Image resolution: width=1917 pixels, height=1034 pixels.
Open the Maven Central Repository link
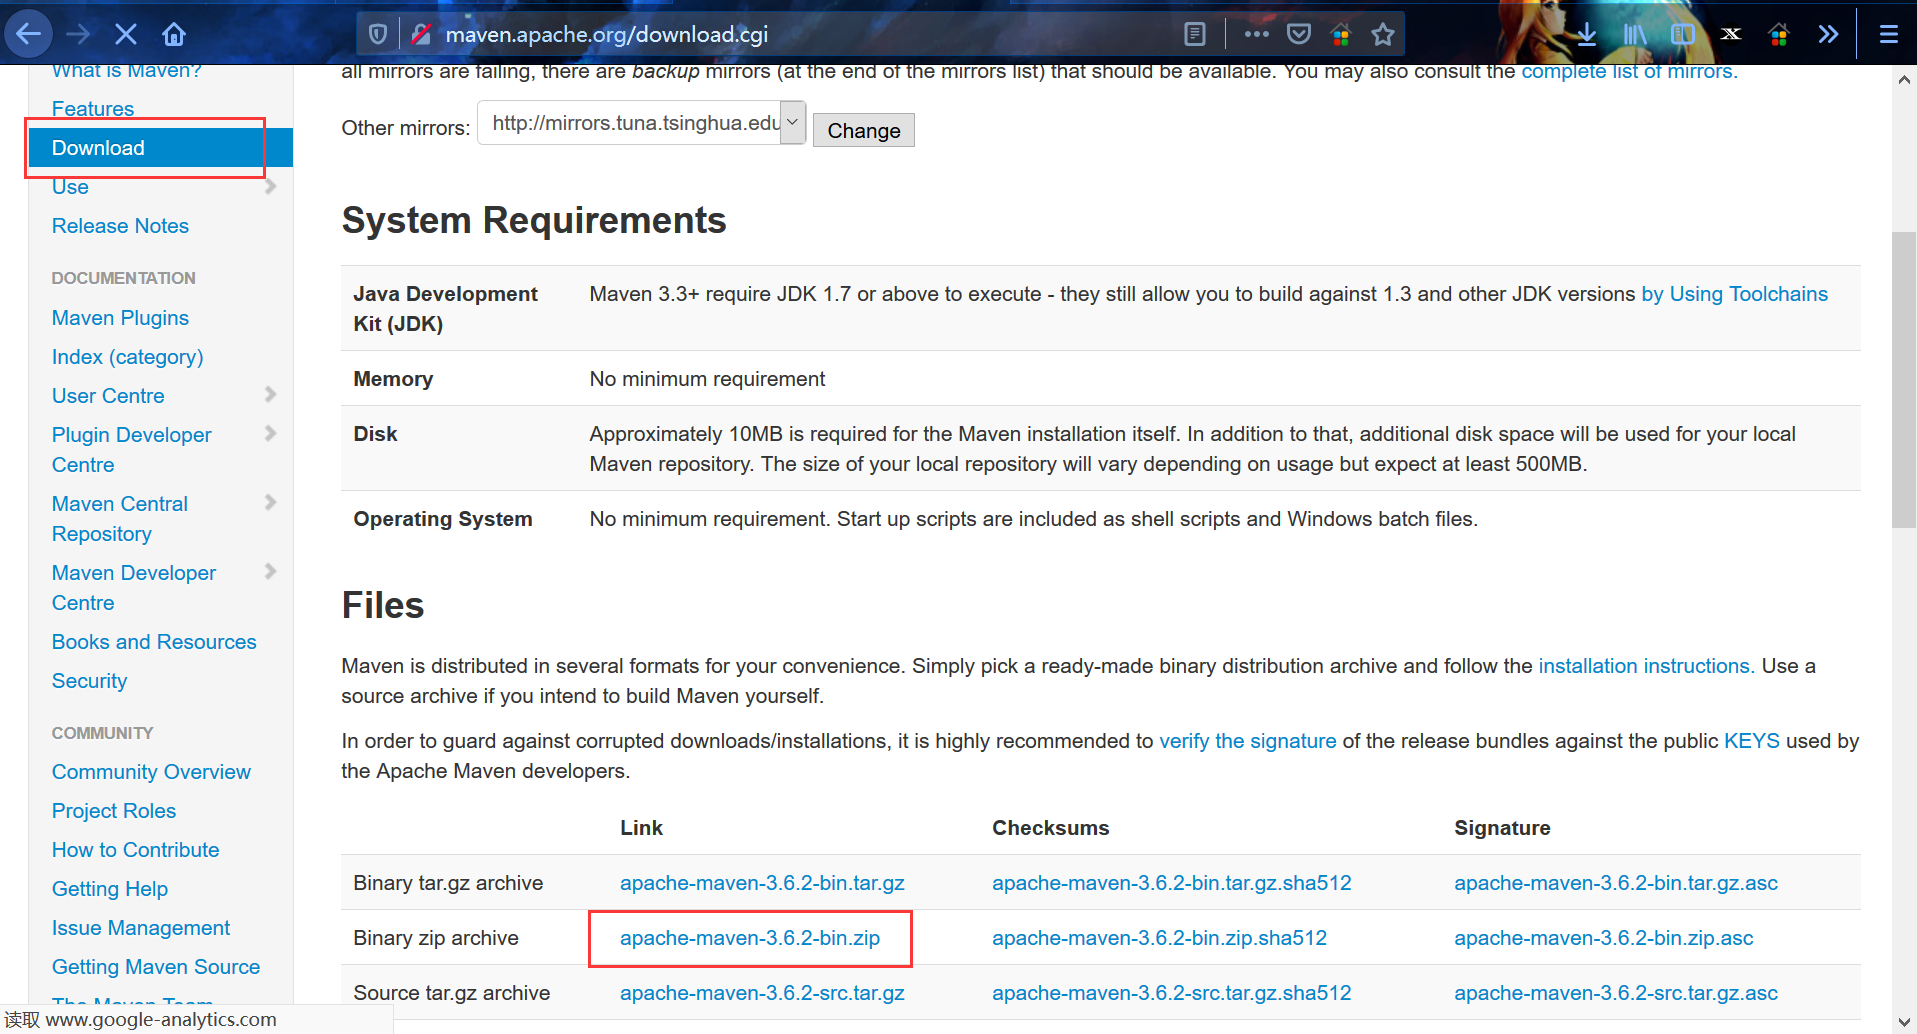pos(120,519)
